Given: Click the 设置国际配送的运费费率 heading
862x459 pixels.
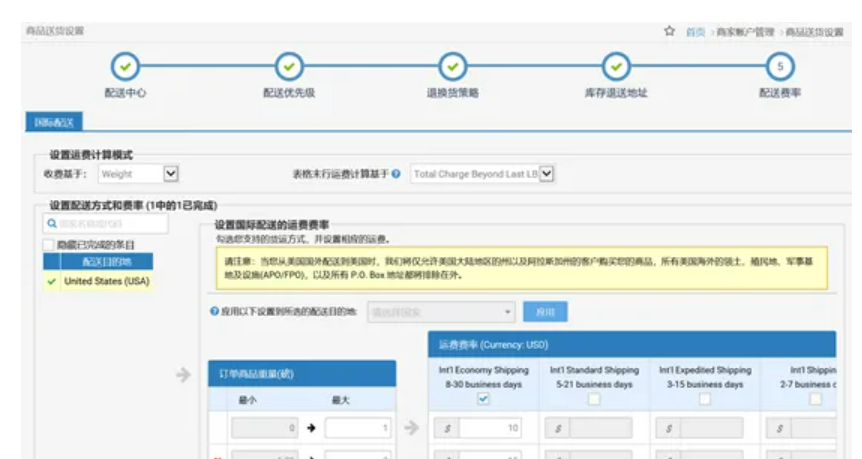Looking at the screenshot, I should tap(272, 225).
